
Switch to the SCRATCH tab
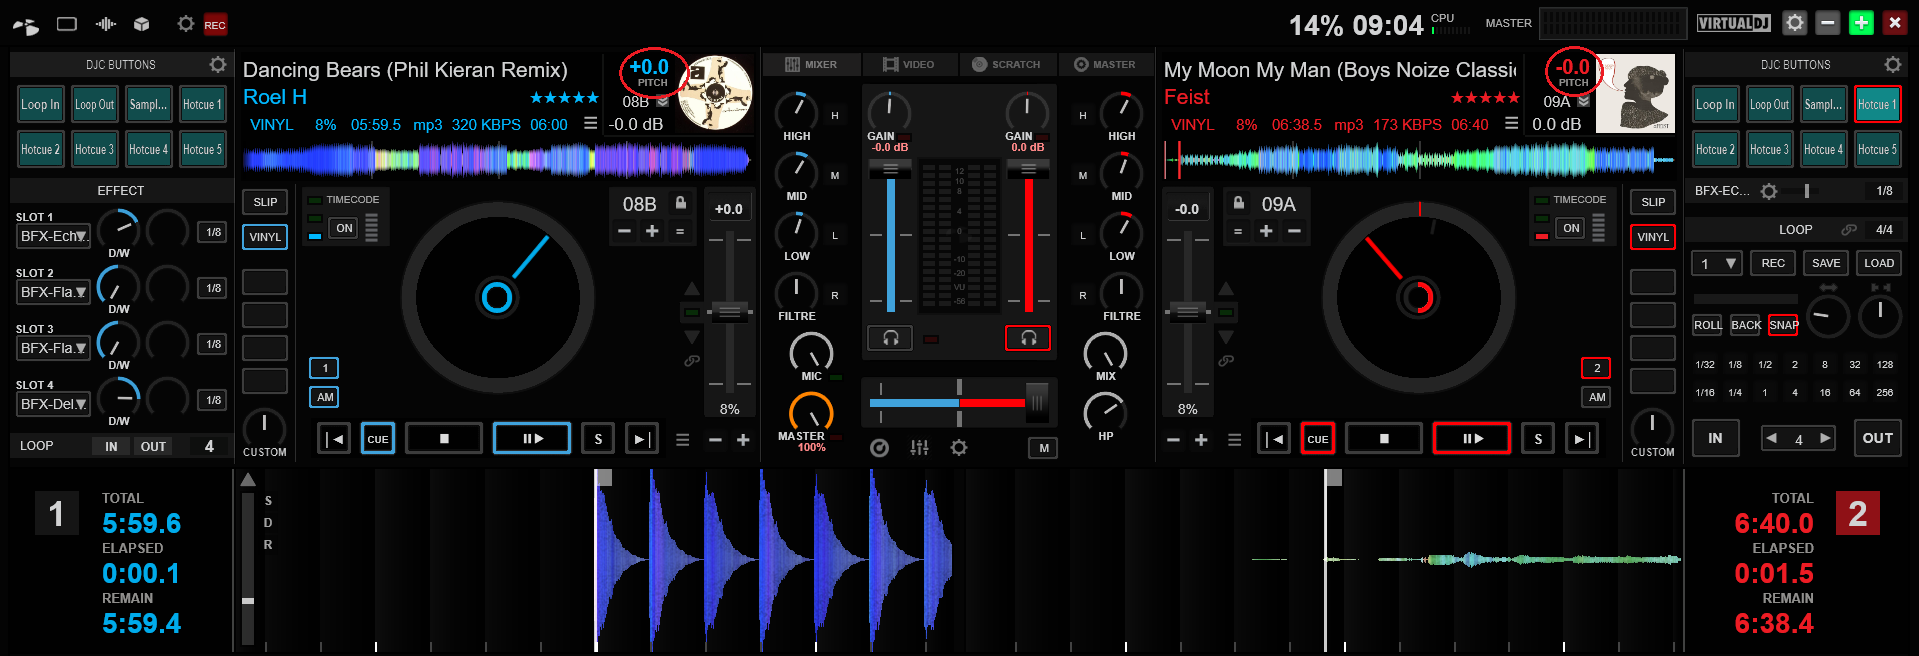[x=1007, y=64]
